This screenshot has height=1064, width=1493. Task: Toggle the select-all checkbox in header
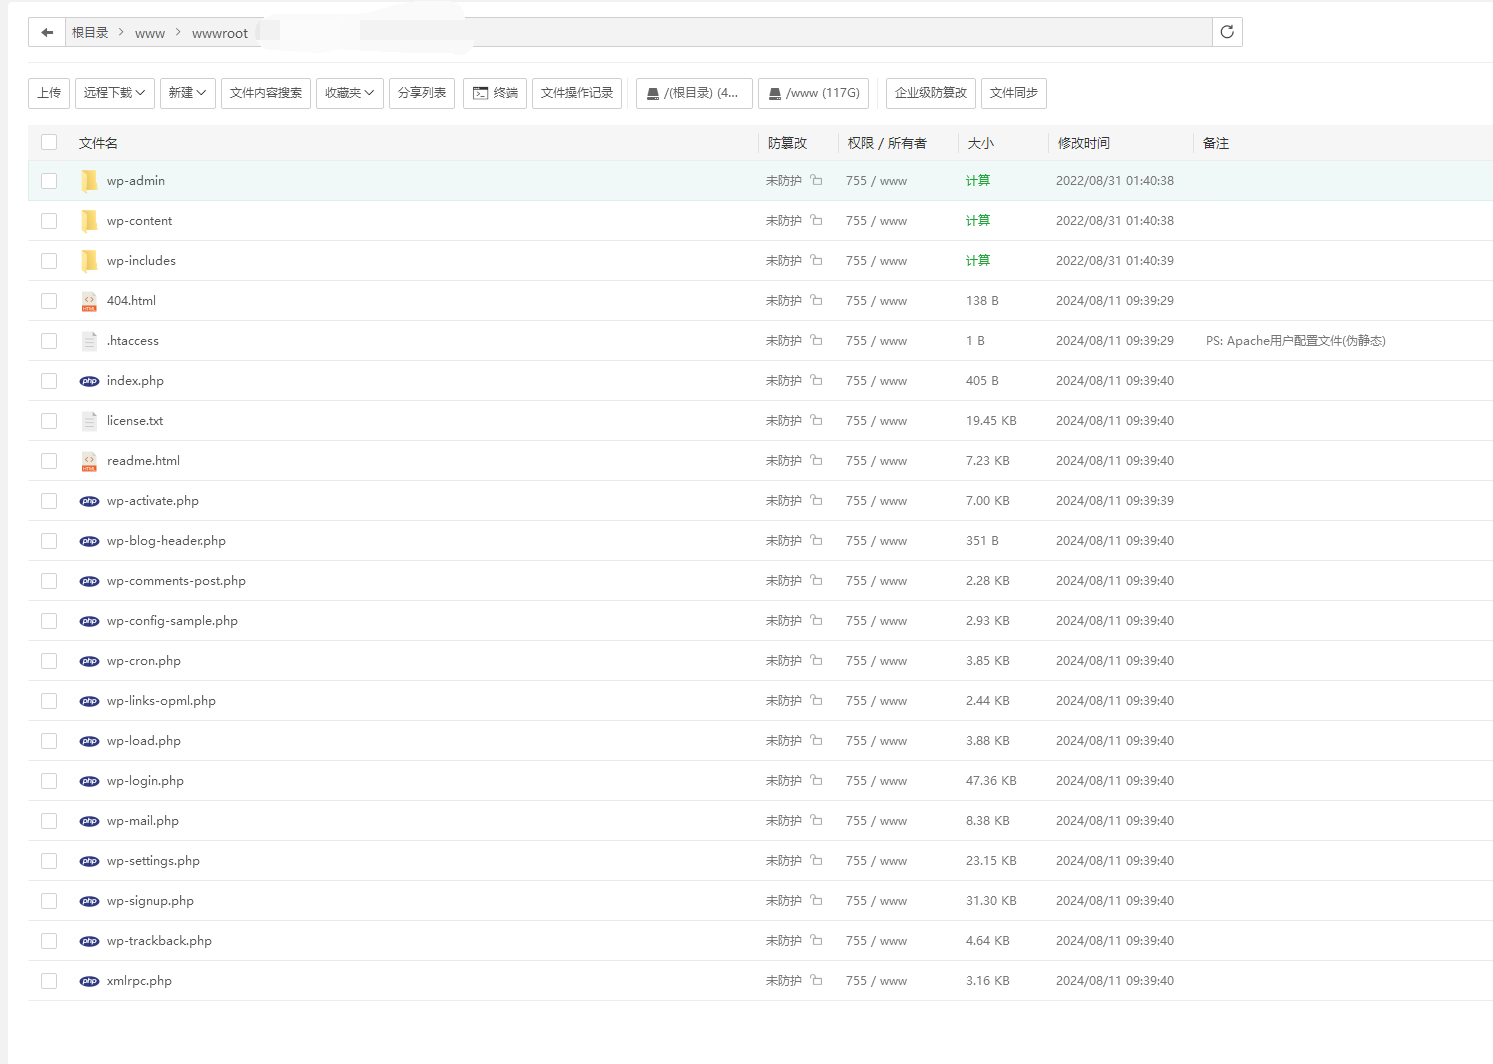49,142
